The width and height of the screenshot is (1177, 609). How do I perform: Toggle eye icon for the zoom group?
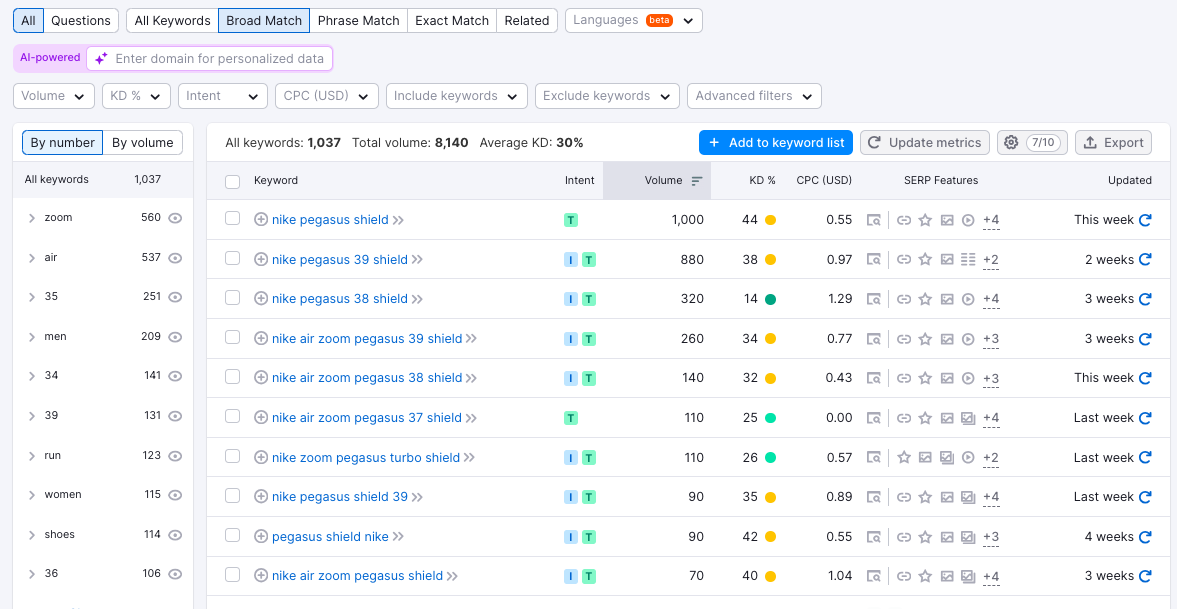[175, 218]
